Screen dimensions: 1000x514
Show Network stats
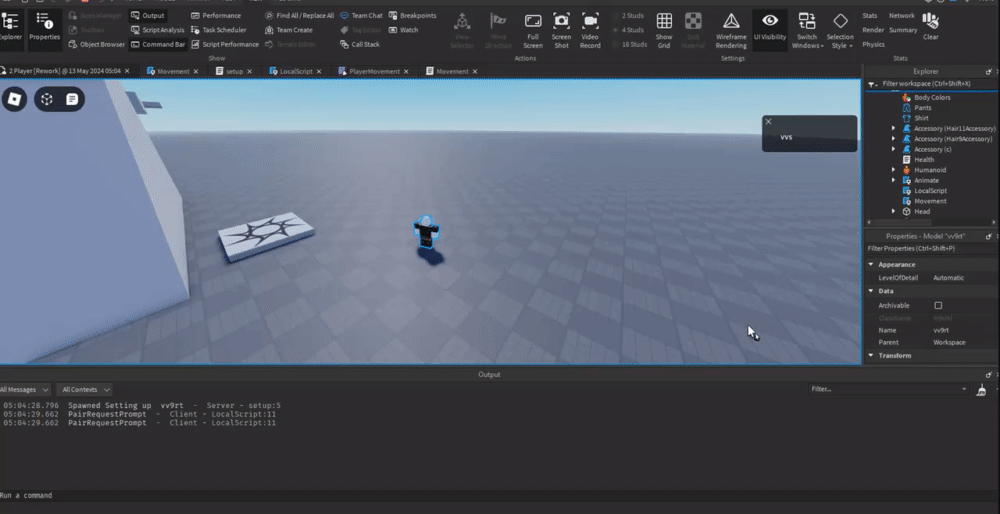click(901, 15)
